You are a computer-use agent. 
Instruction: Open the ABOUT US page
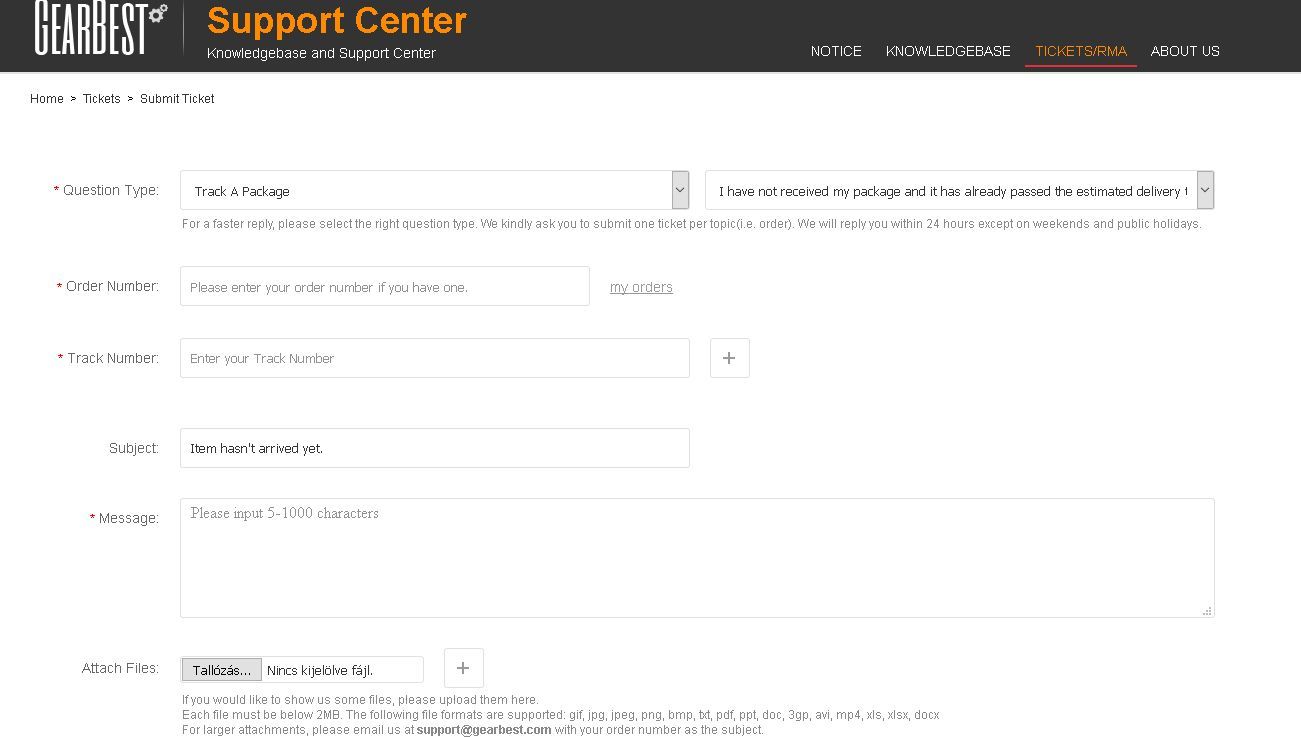(x=1185, y=51)
